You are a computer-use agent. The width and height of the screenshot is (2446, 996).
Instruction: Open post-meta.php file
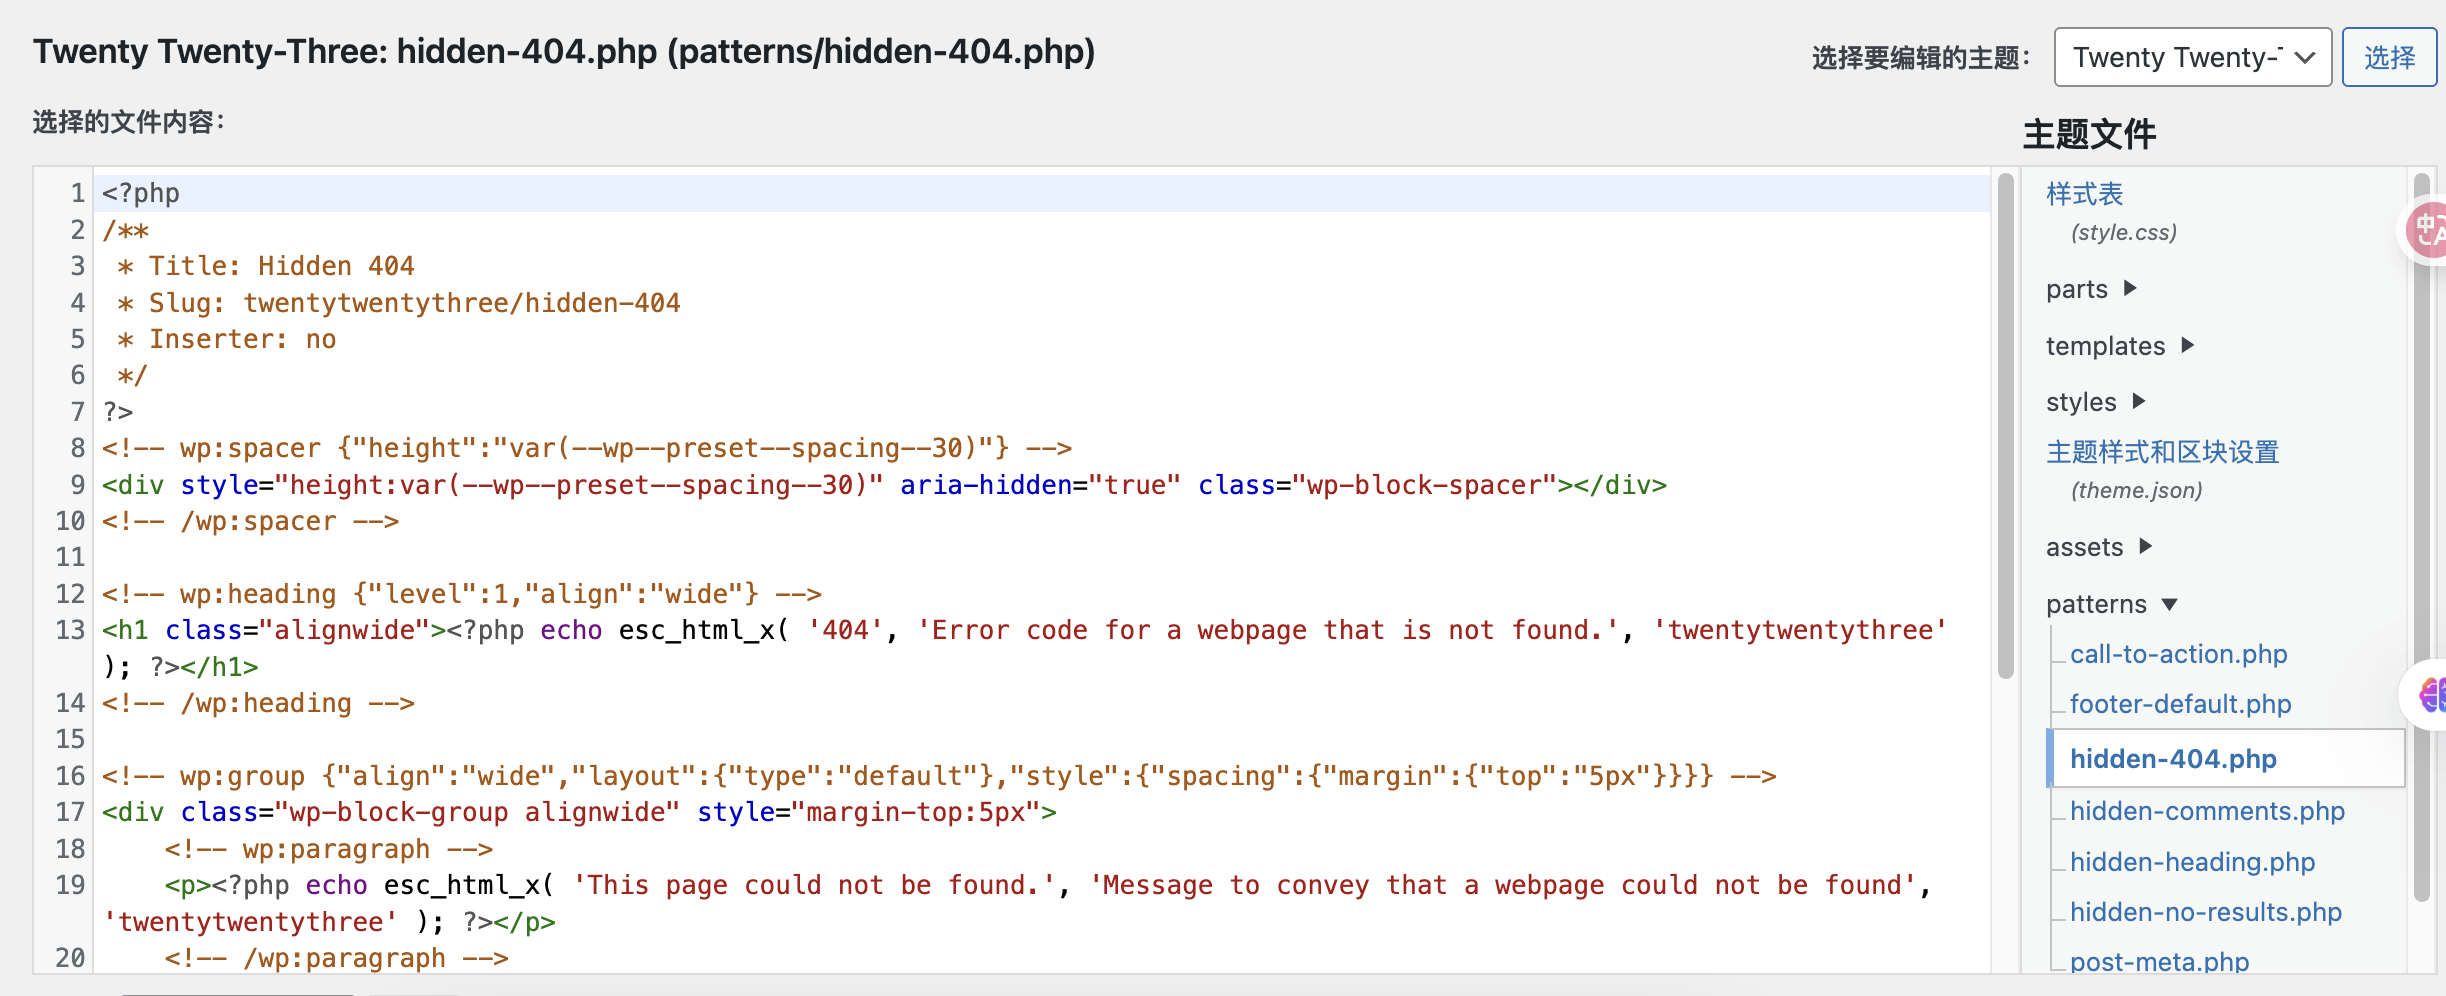tap(2159, 961)
